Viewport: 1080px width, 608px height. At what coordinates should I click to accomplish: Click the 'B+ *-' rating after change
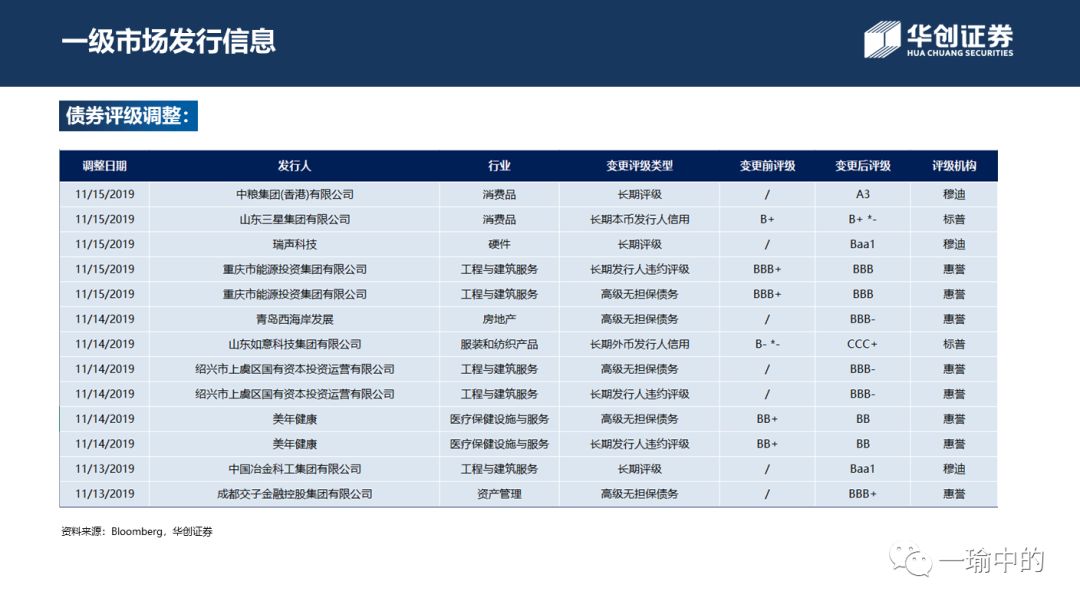pyautogui.click(x=862, y=220)
